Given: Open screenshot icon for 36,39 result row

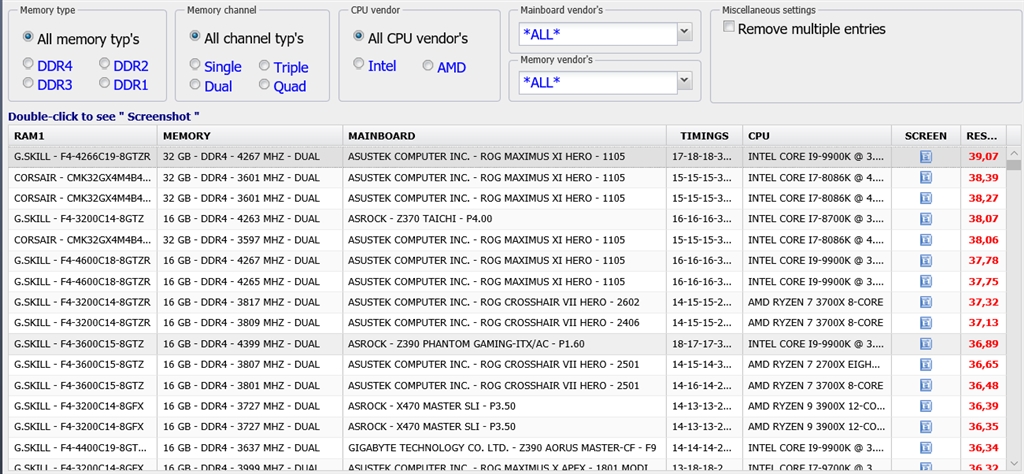Looking at the screenshot, I should (x=926, y=406).
